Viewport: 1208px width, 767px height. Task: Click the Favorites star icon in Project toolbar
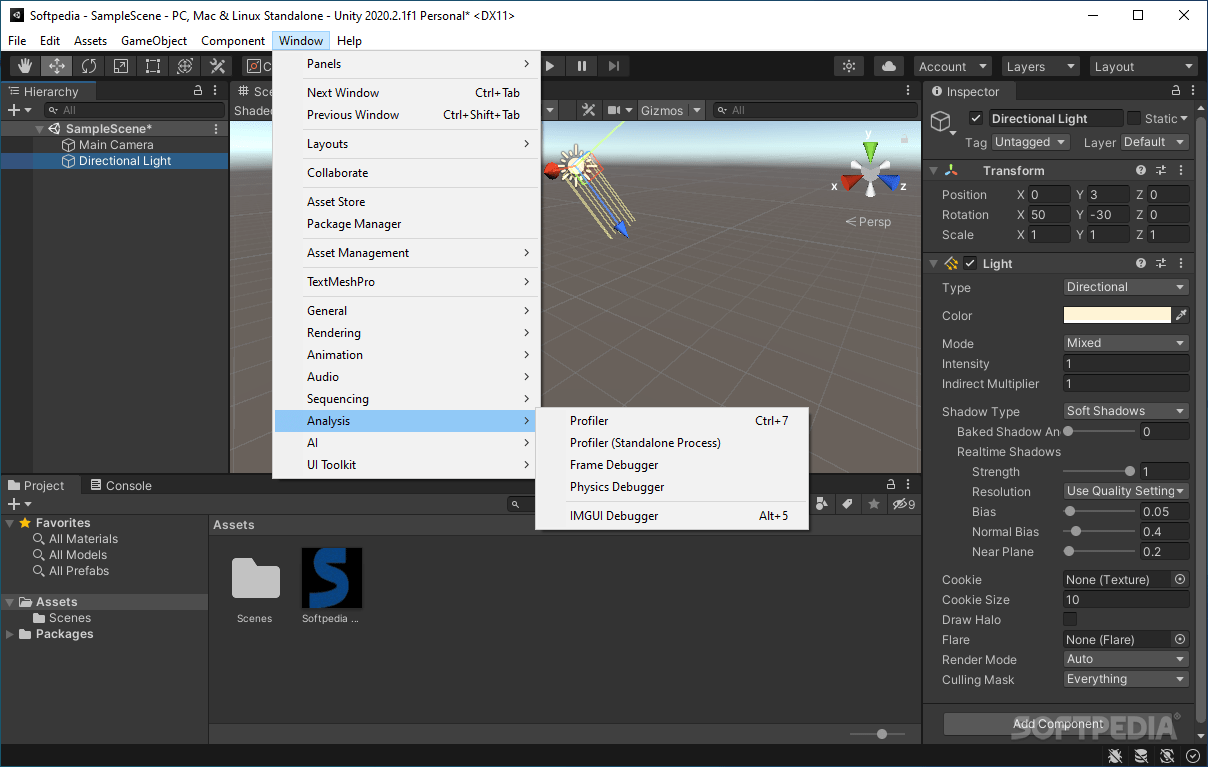pos(873,504)
